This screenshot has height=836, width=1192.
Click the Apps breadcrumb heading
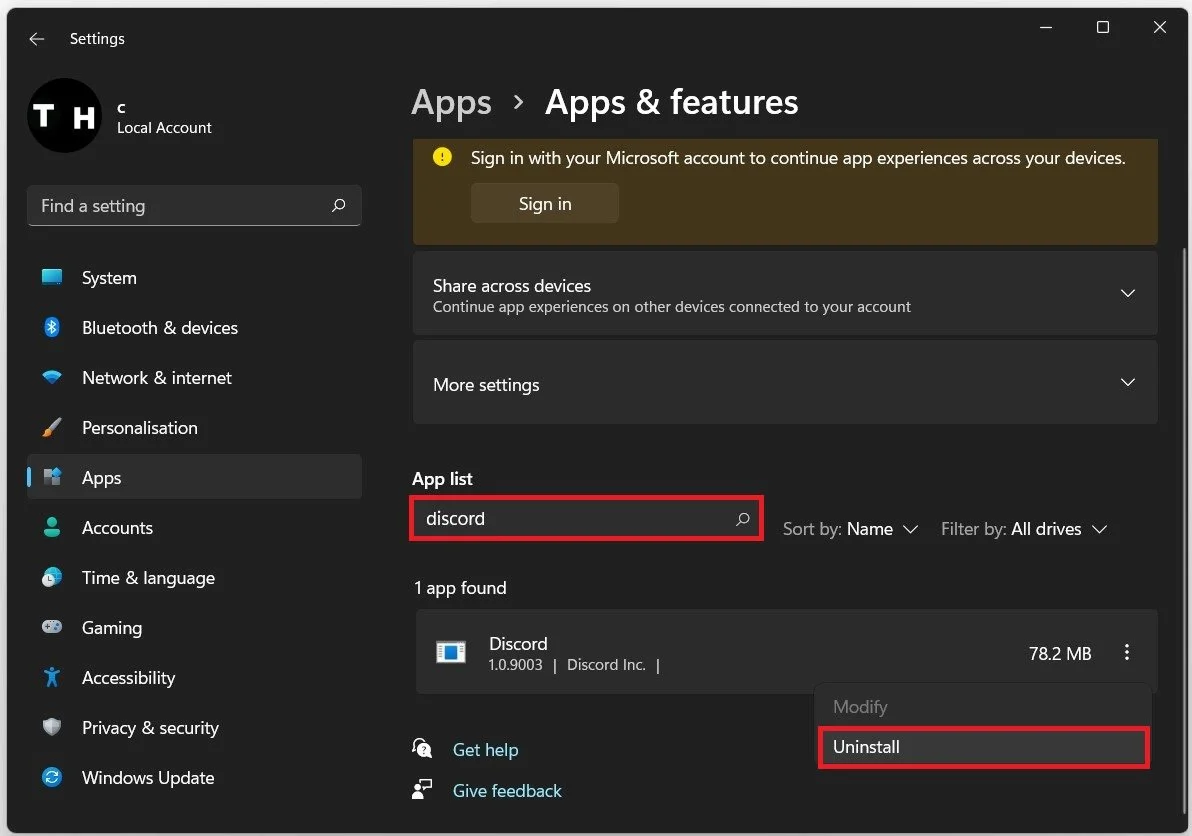[451, 102]
